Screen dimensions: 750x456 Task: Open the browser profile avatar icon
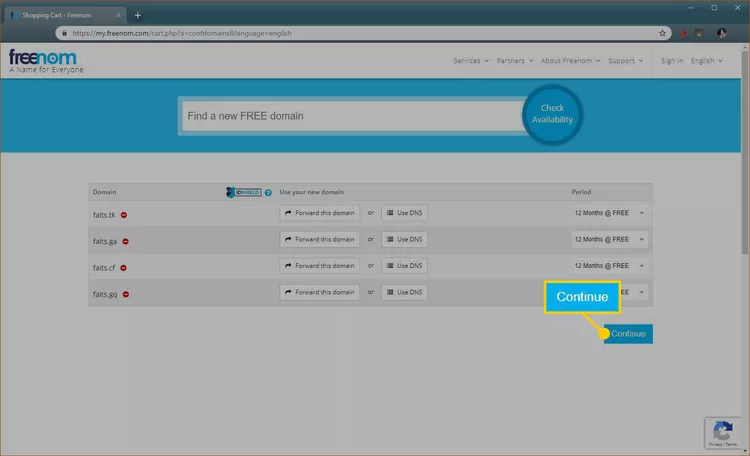[x=721, y=33]
